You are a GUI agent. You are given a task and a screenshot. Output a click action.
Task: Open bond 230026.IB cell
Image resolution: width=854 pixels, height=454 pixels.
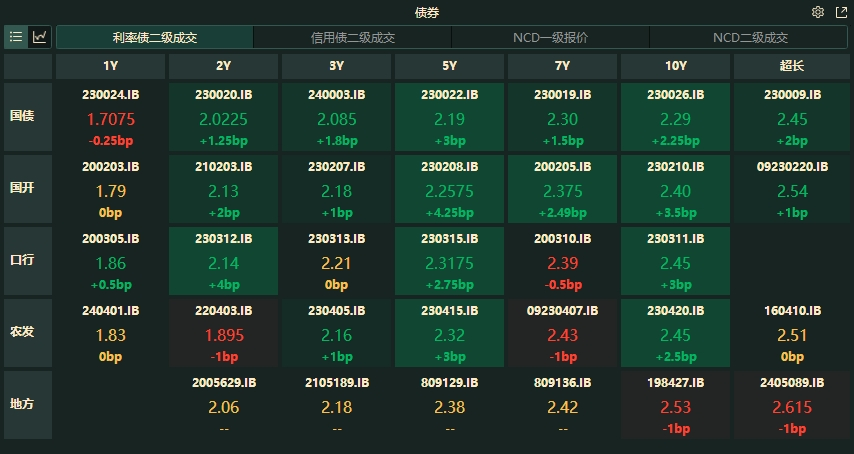coord(675,116)
